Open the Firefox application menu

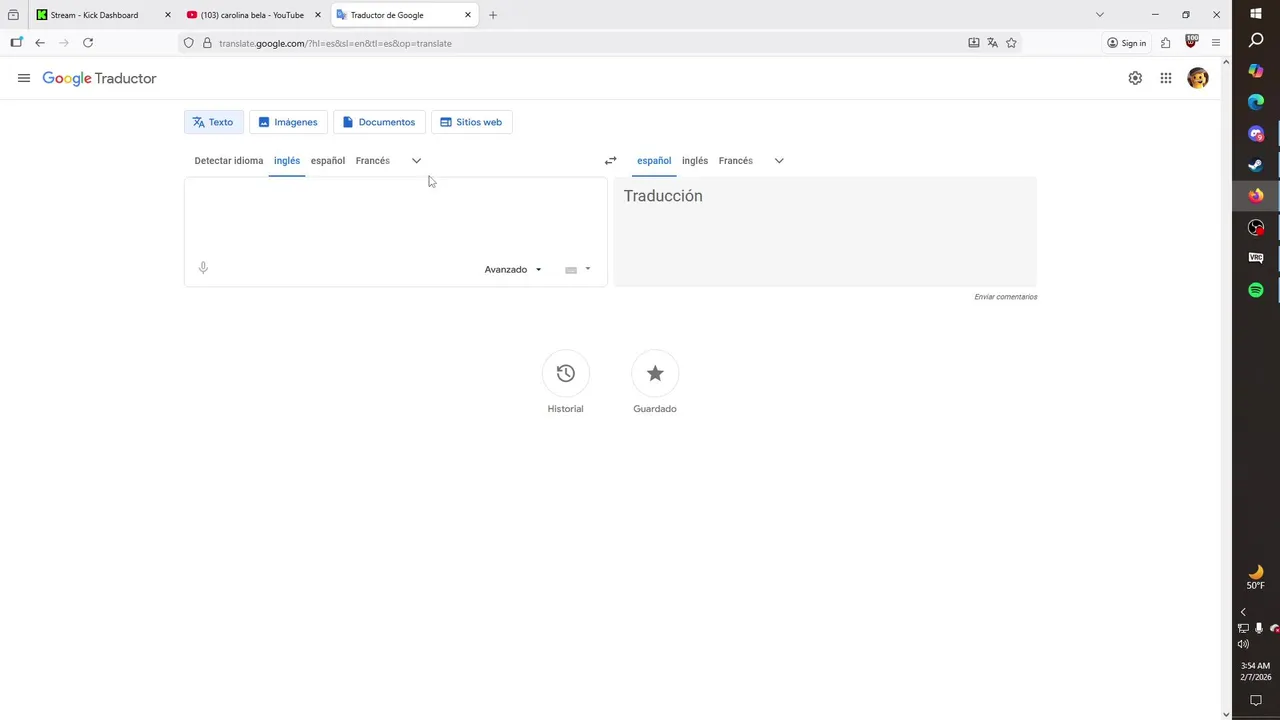tap(1216, 43)
